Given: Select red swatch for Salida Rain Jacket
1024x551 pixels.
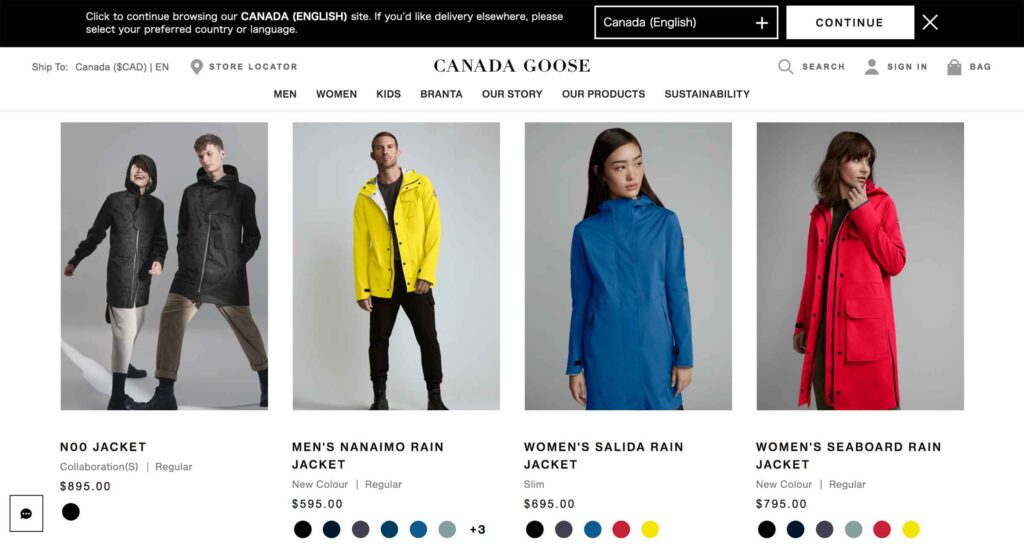Looking at the screenshot, I should (x=621, y=529).
